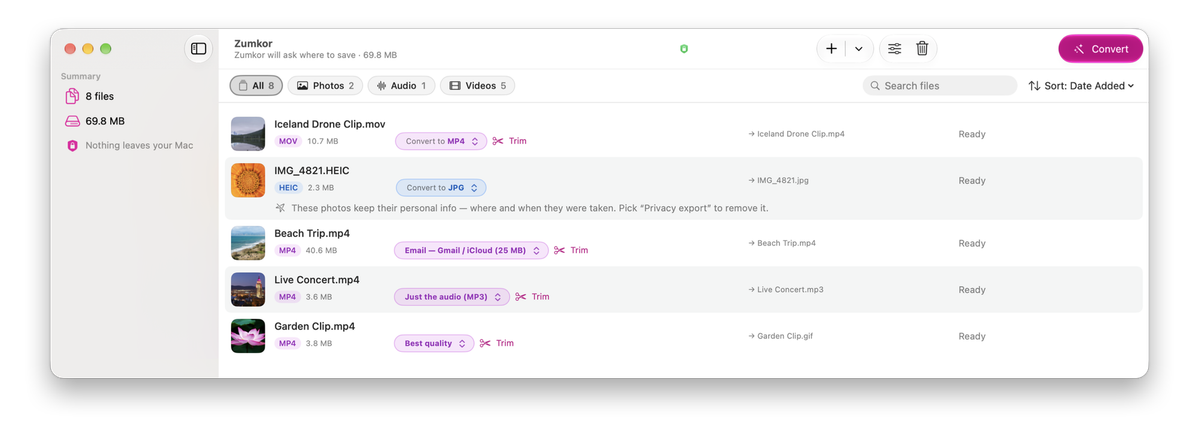Screen dimensions: 1200x440
Task: Open Convert to JPG dropdown for IMG_4821
Action: tap(441, 187)
